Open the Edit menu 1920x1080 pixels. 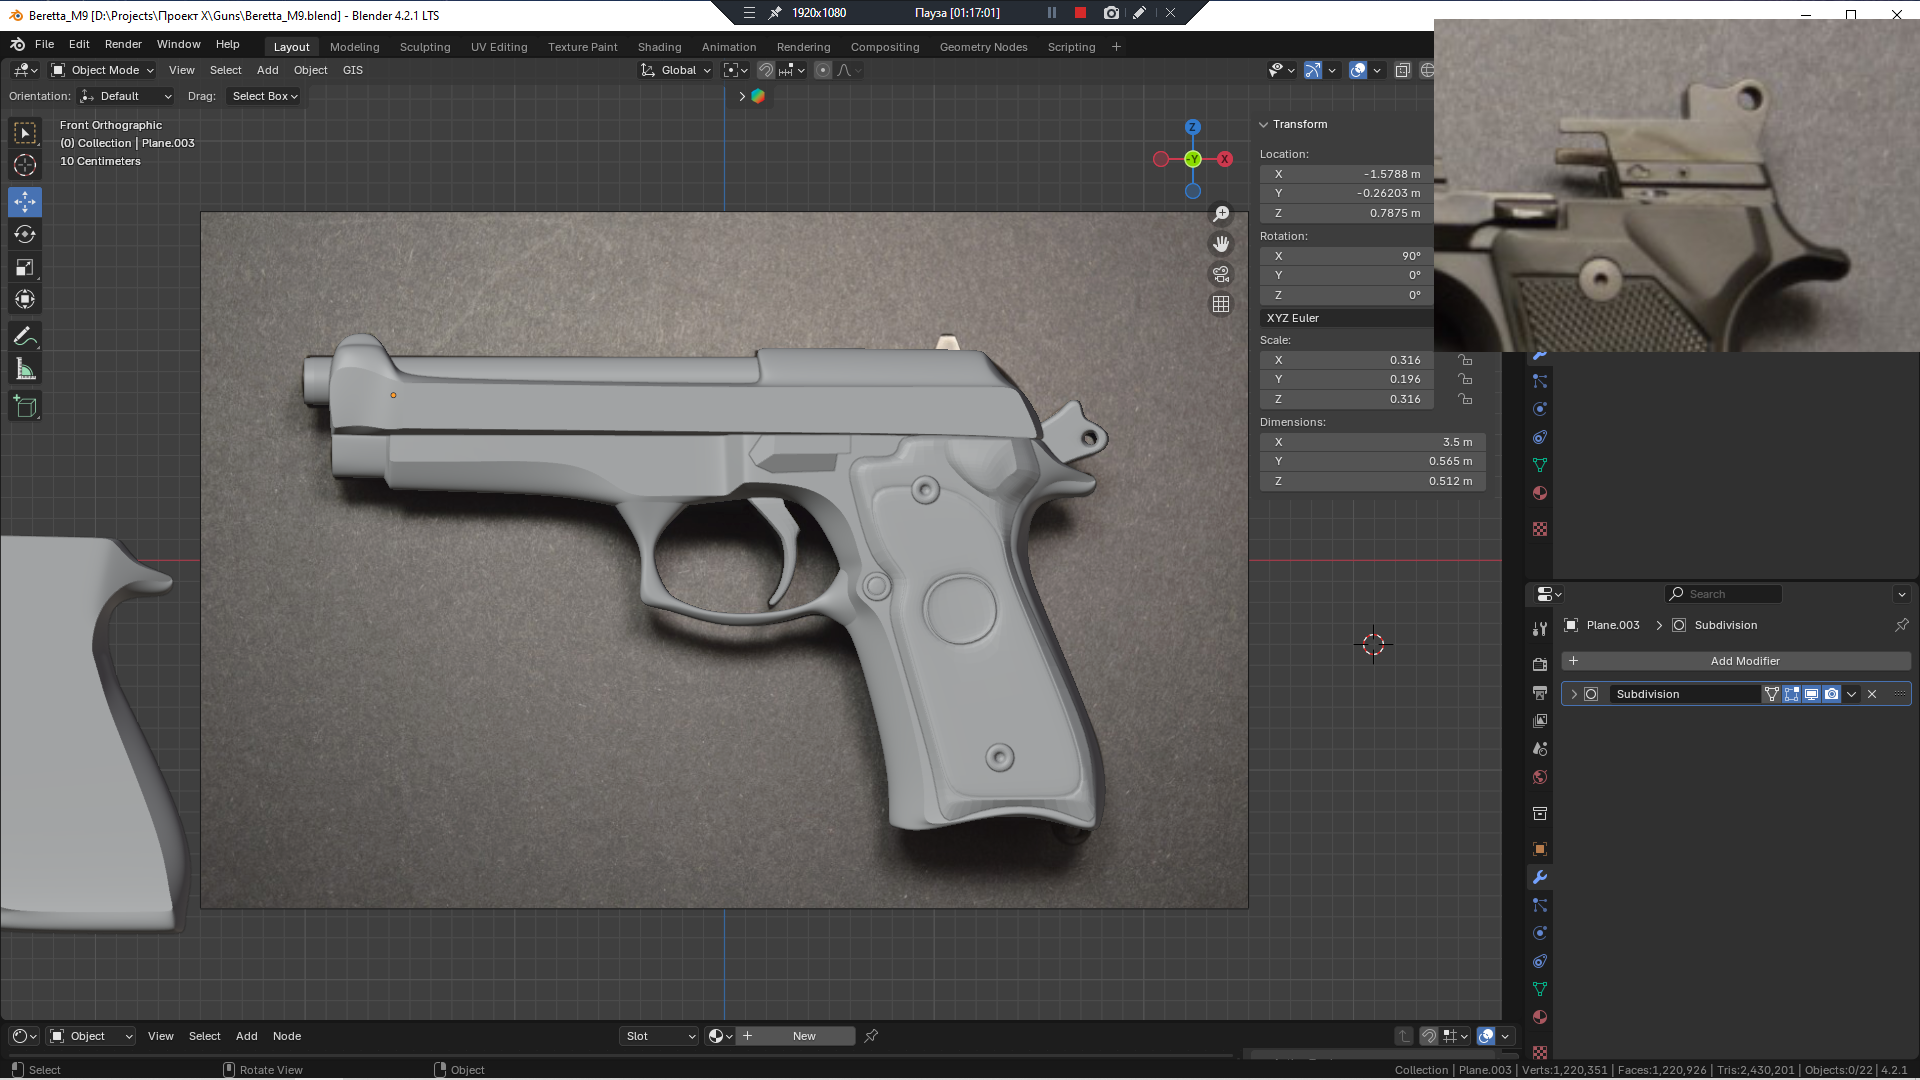pos(79,44)
